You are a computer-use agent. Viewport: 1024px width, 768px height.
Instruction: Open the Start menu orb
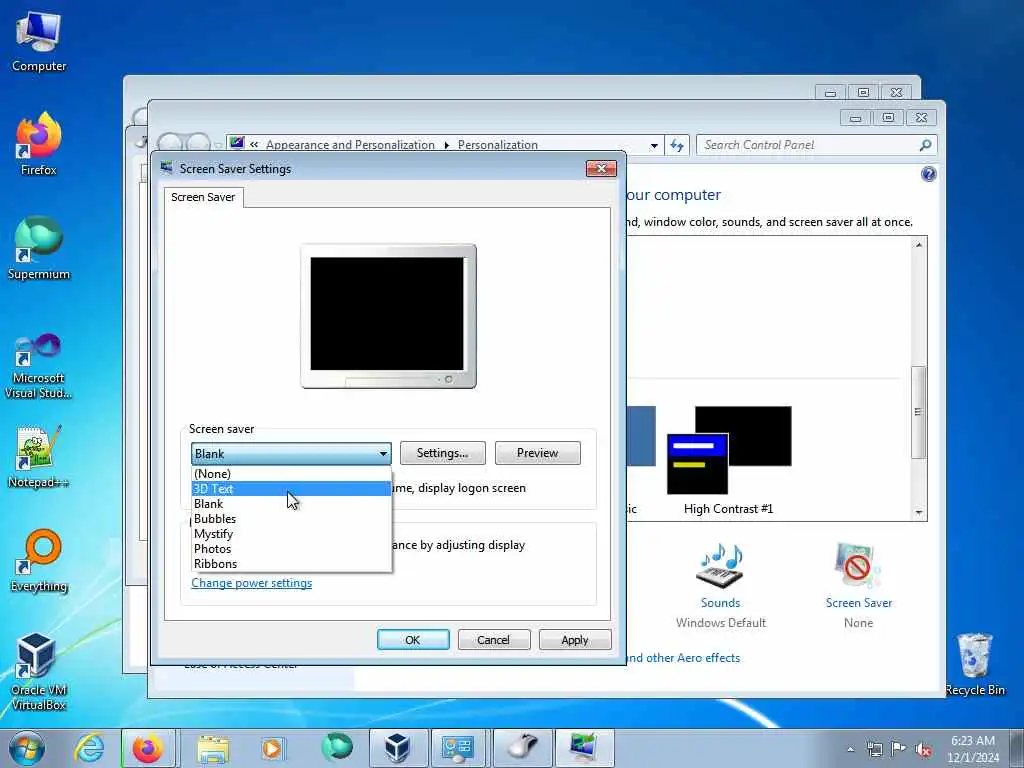click(27, 748)
